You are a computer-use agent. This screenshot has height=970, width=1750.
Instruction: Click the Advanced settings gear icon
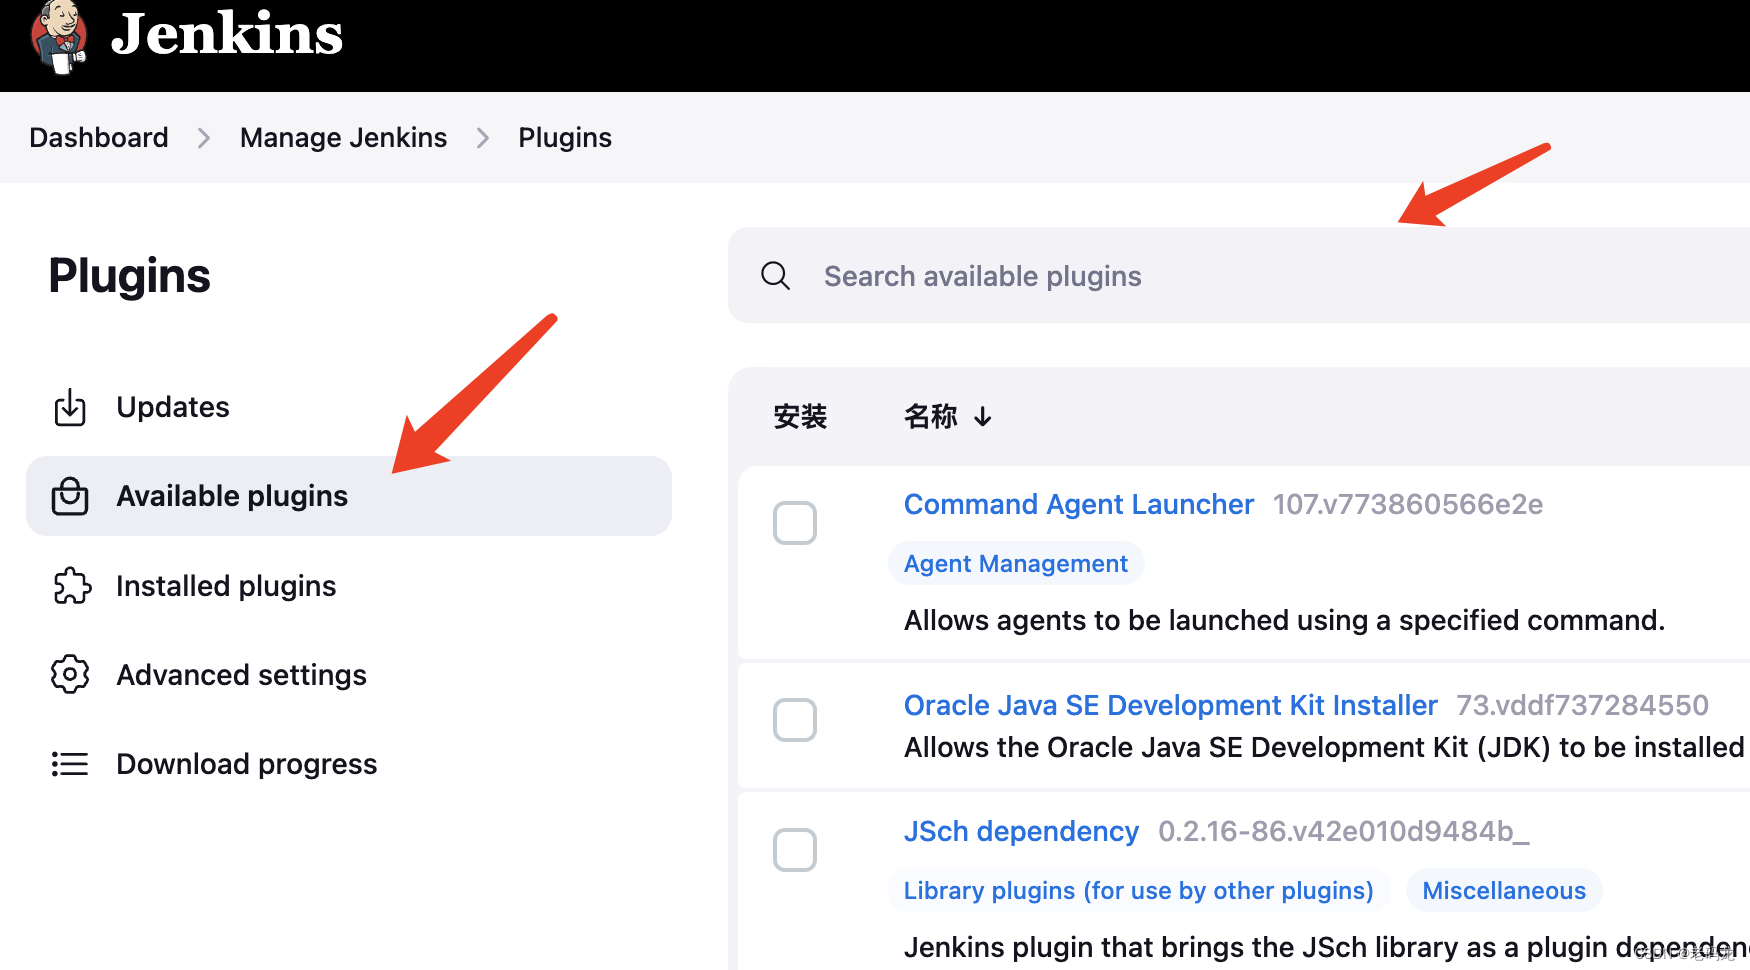click(70, 675)
